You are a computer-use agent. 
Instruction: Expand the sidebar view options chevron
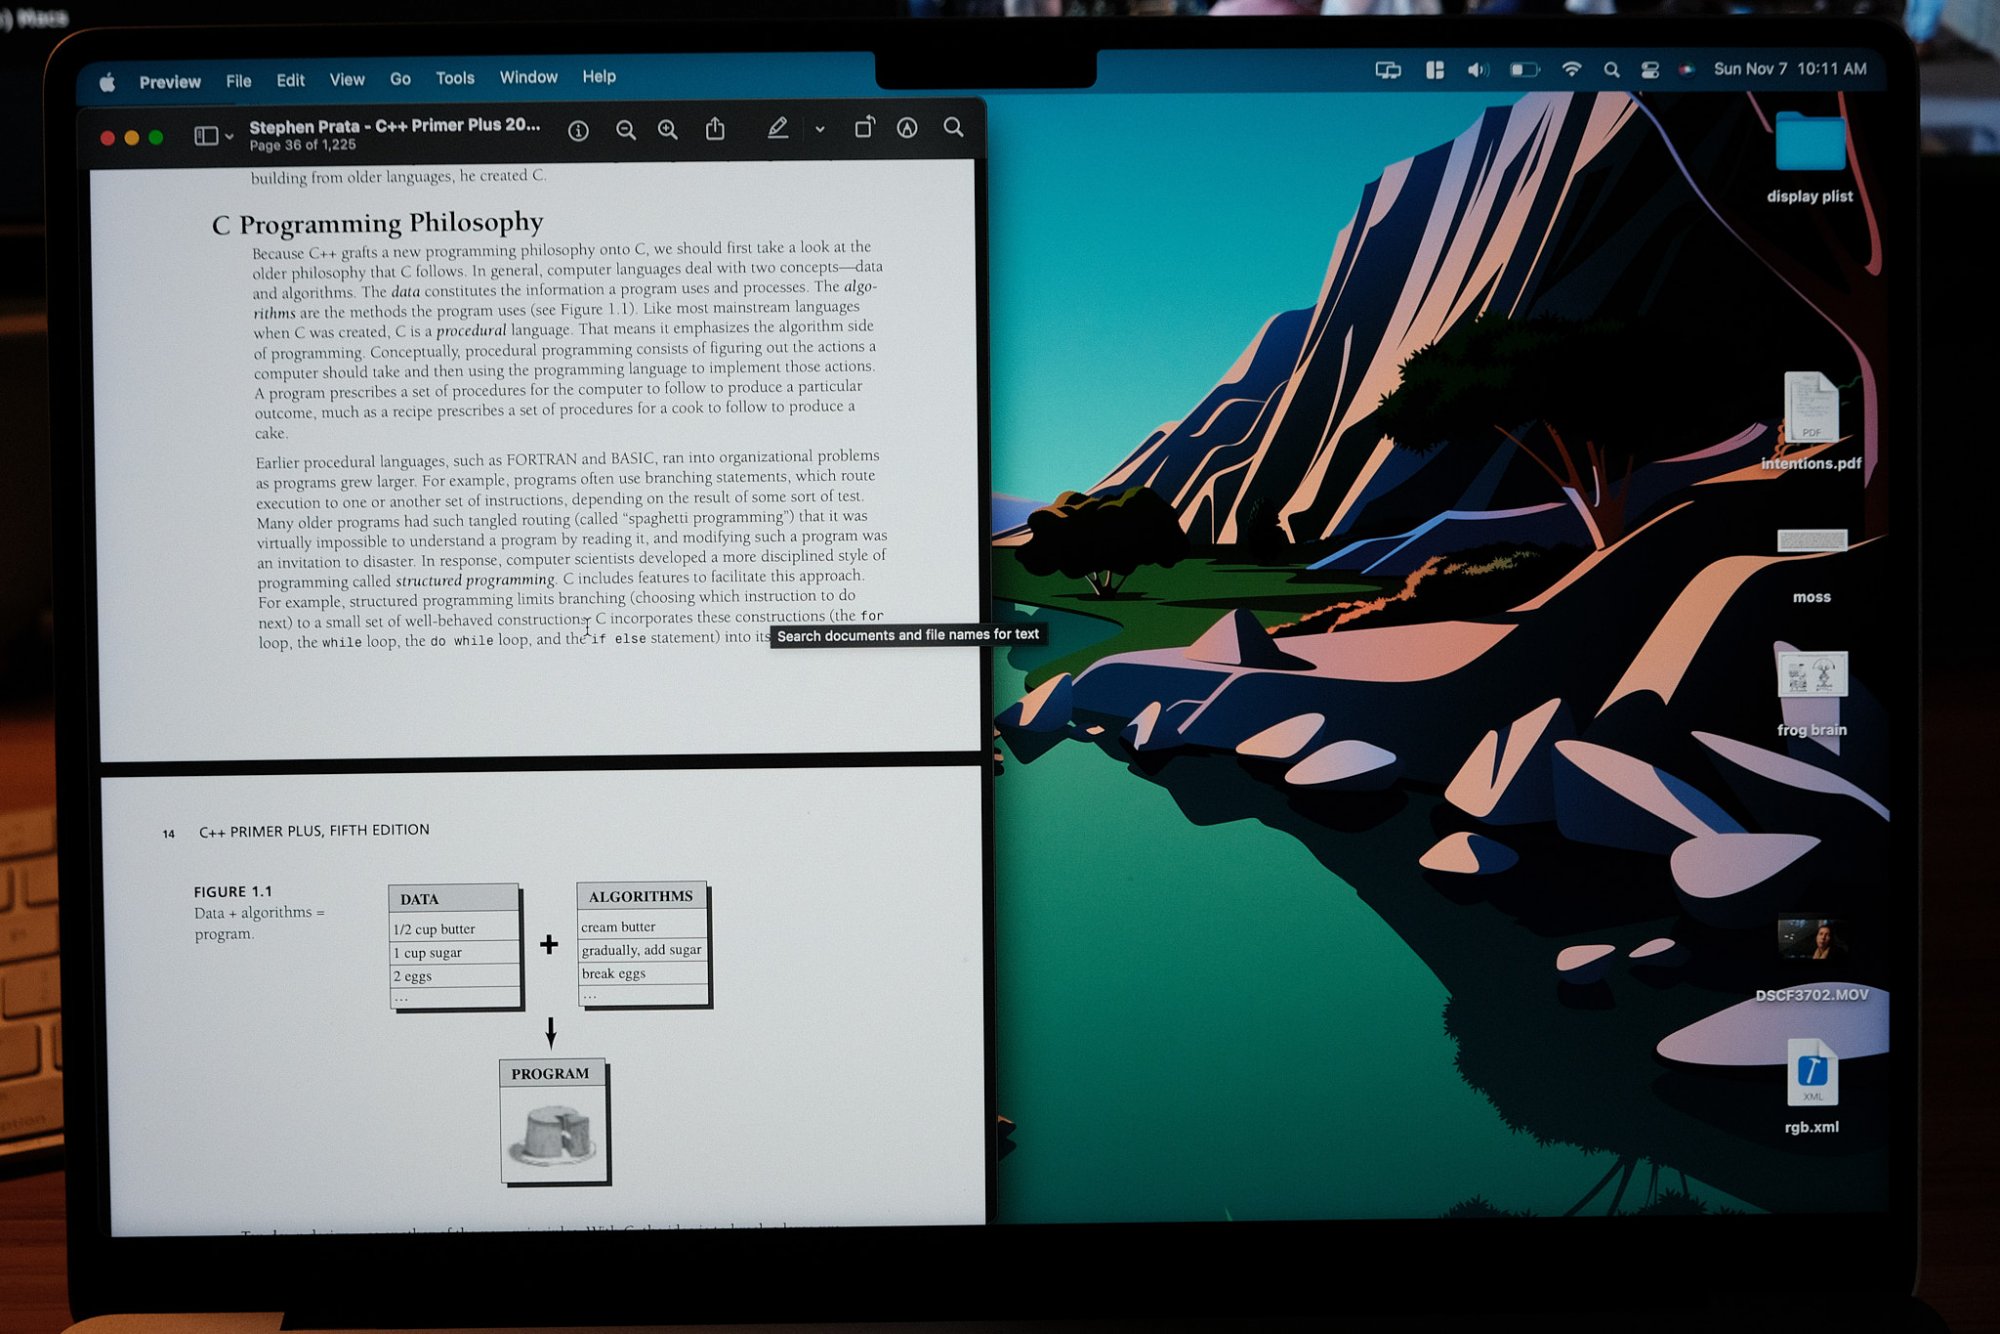click(230, 136)
